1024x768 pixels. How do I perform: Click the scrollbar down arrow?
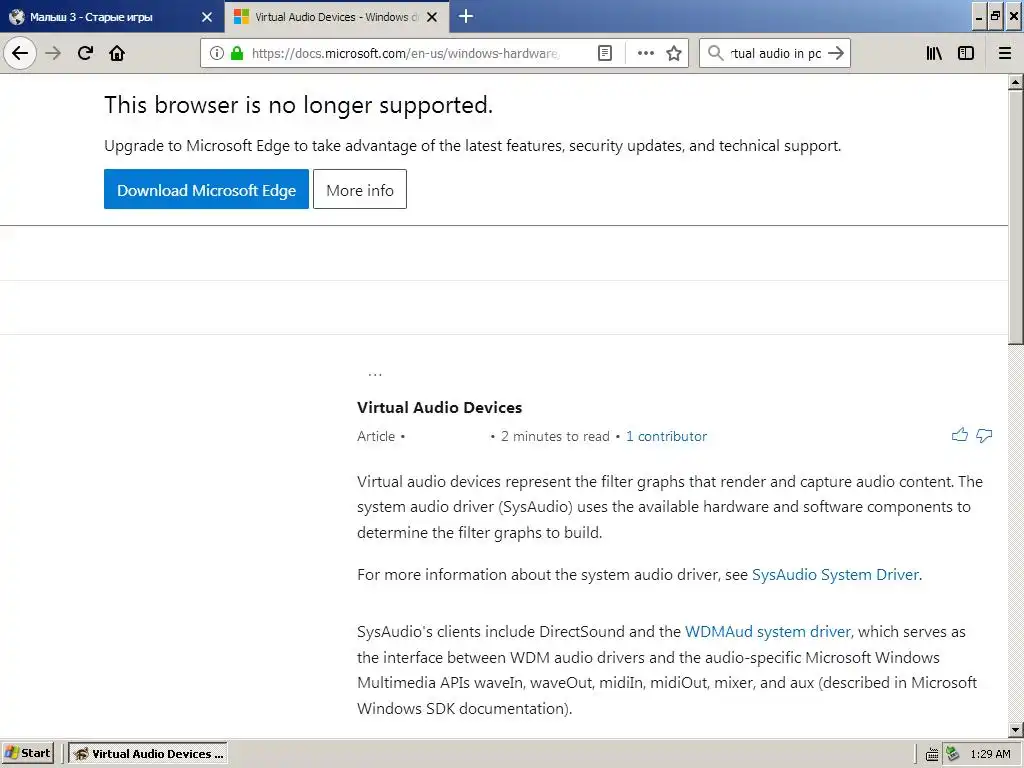(x=1015, y=729)
